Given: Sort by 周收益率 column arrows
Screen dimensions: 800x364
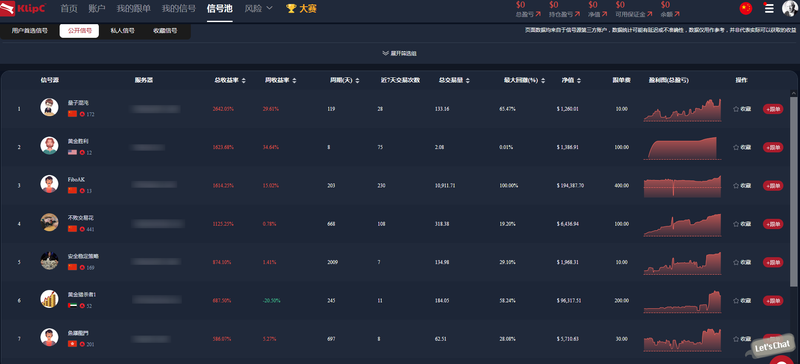Looking at the screenshot, I should coord(294,81).
